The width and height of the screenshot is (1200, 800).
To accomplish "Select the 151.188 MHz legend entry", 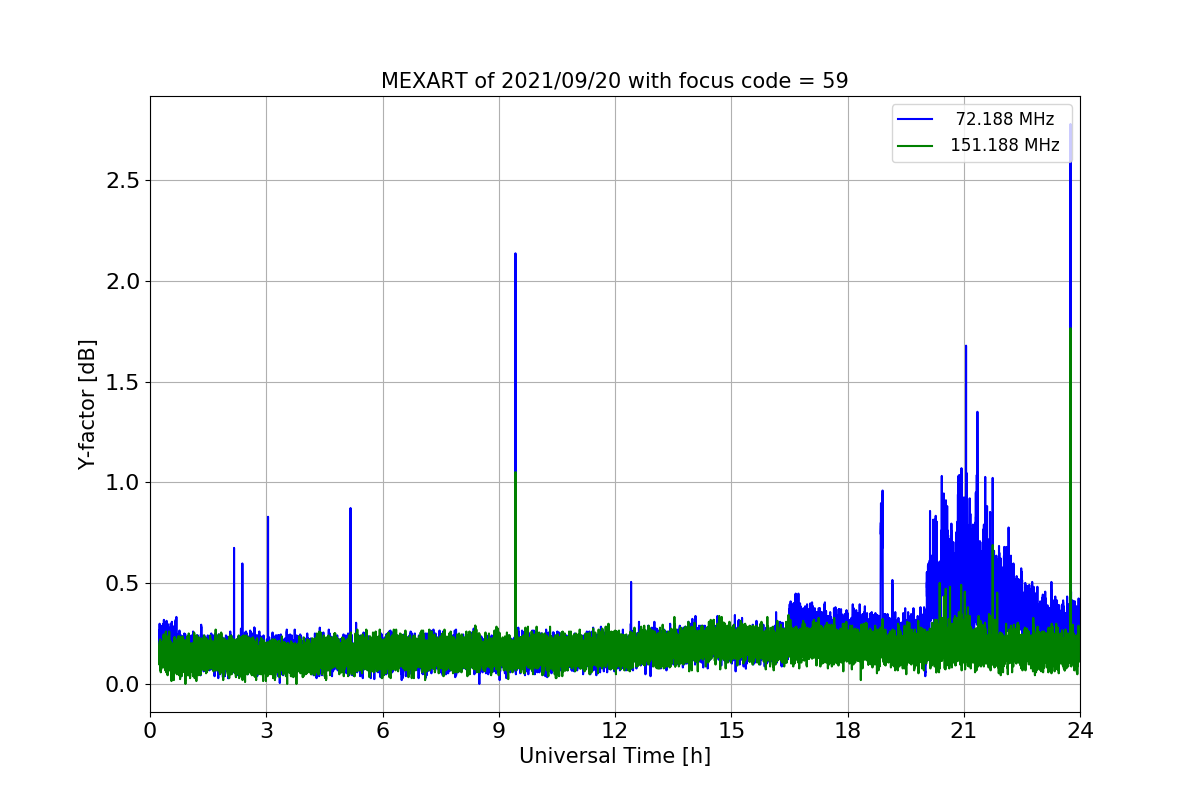I will [978, 145].
